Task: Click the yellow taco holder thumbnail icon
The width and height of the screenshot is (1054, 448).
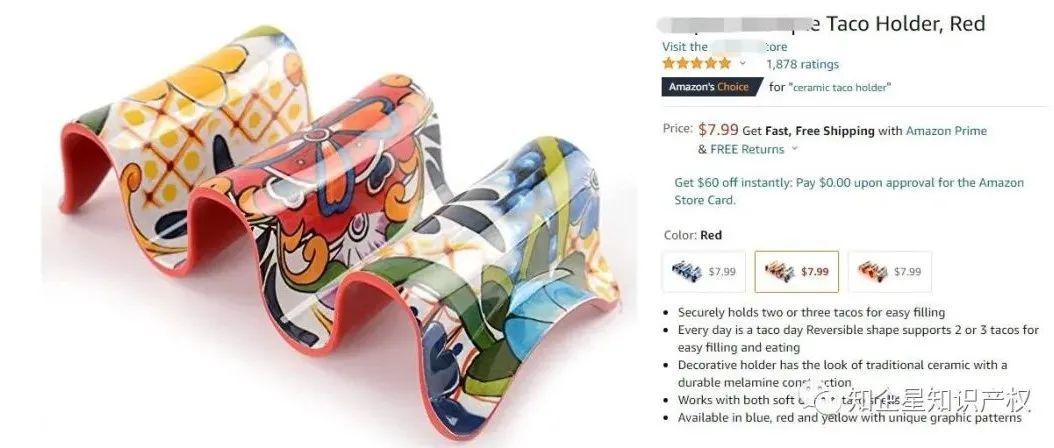Action: pos(873,271)
